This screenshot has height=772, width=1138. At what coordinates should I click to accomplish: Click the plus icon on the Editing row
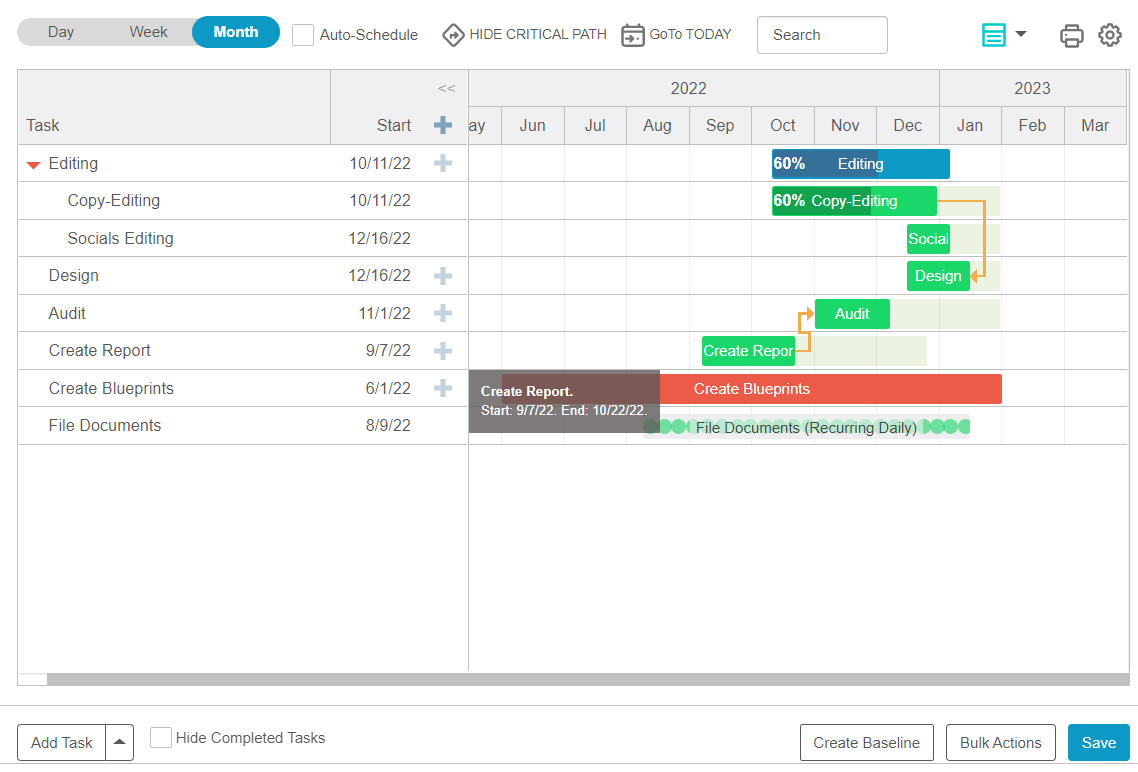click(x=443, y=163)
